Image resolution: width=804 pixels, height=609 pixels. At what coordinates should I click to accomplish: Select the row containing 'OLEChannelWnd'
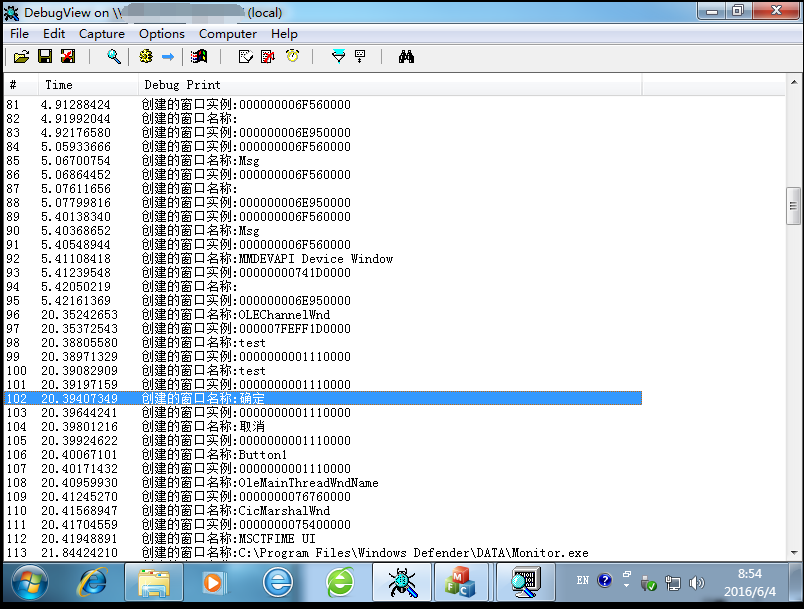tap(323, 315)
